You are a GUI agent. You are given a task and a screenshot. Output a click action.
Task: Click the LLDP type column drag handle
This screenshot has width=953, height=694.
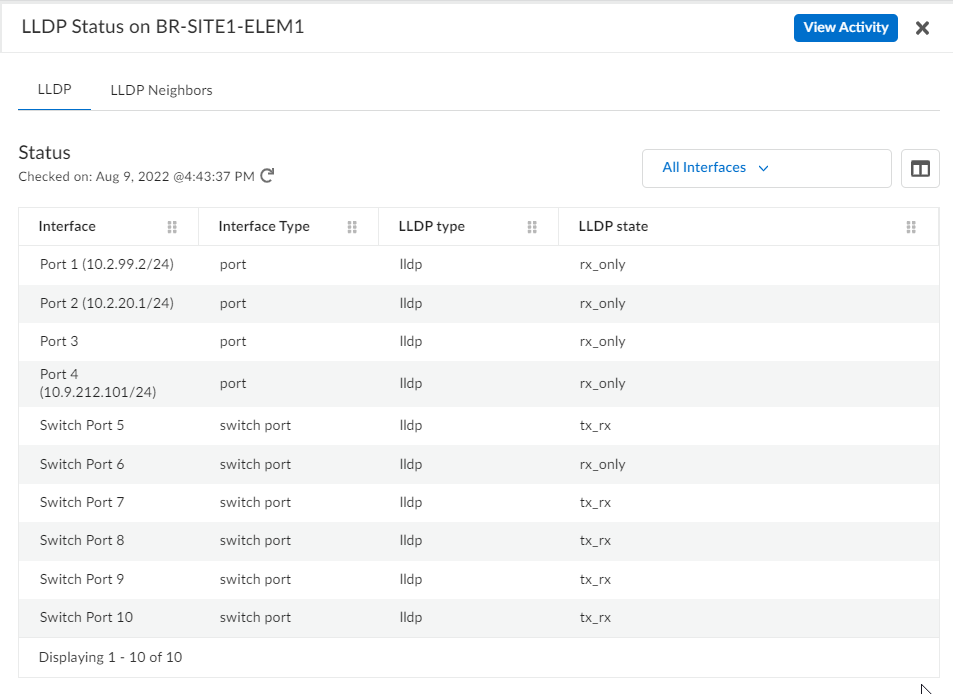532,227
